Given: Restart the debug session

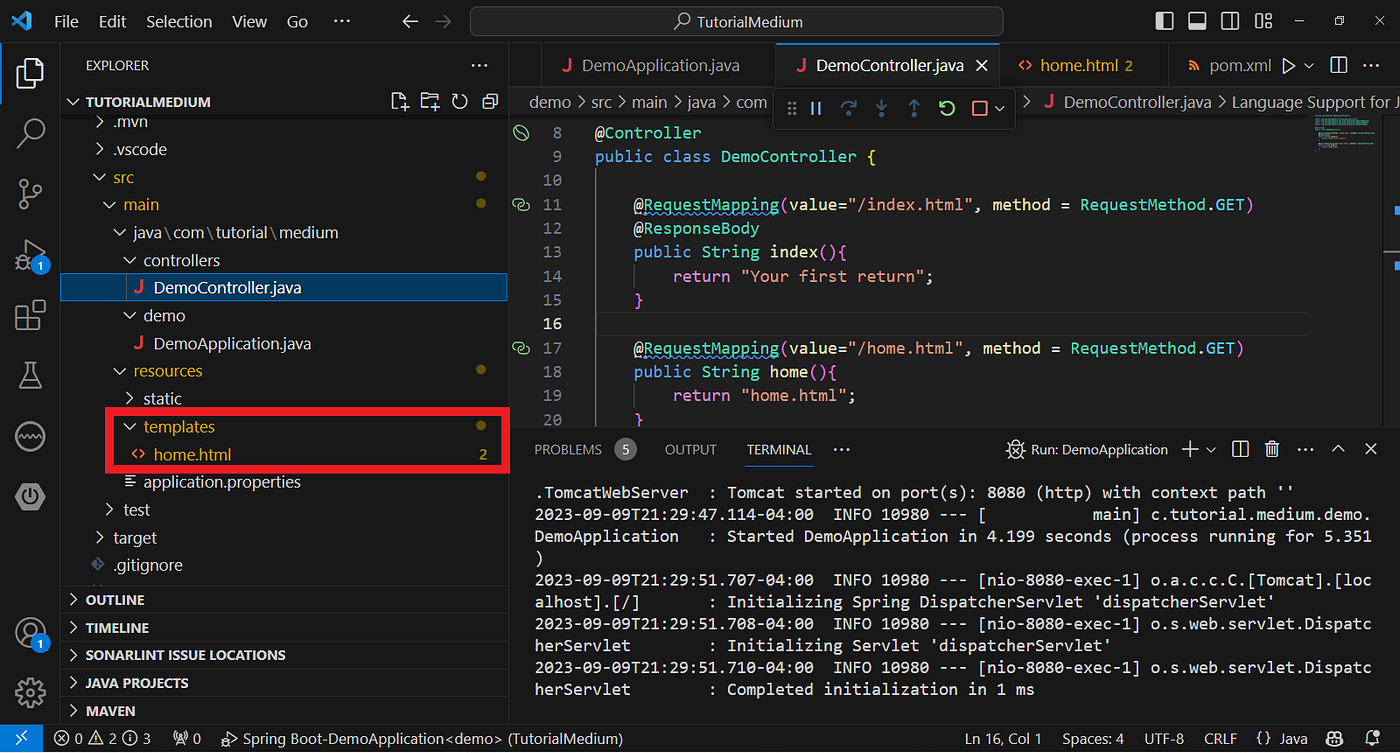Looking at the screenshot, I should [947, 108].
